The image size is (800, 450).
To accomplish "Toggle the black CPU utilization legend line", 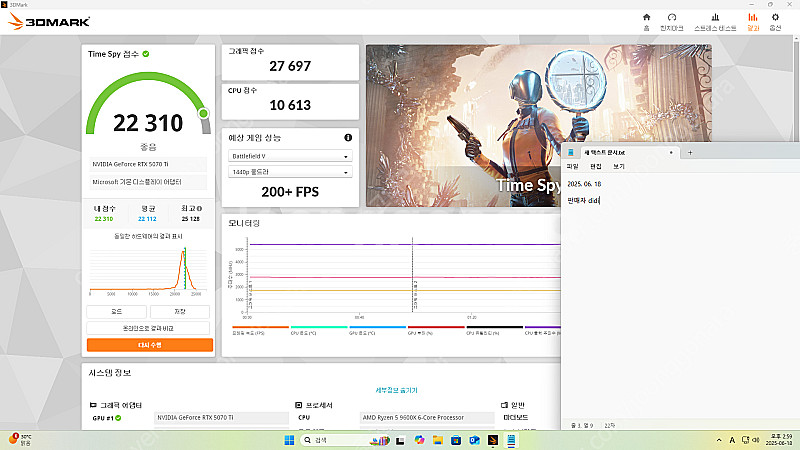I will pyautogui.click(x=495, y=327).
